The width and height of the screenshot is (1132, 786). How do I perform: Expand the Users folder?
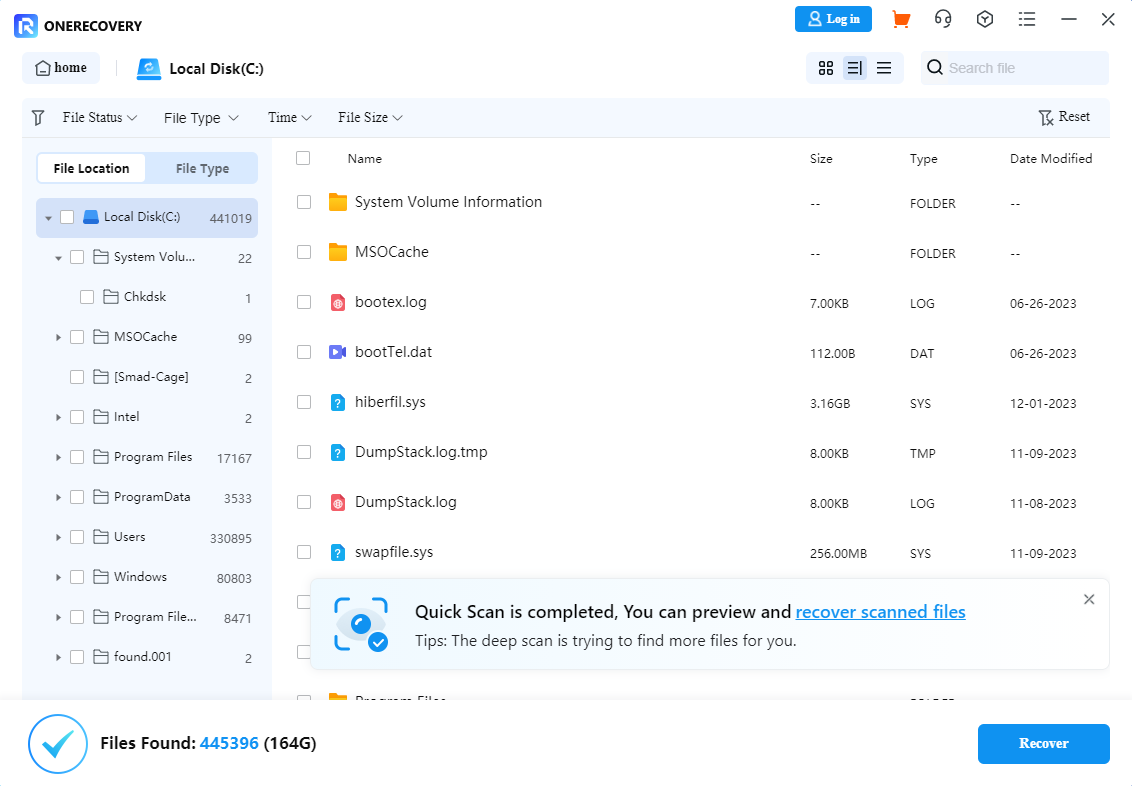[x=58, y=537]
